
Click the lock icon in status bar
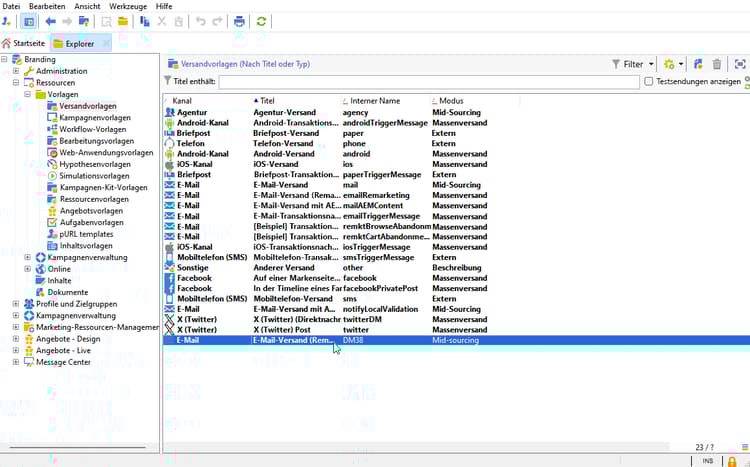pos(732,461)
